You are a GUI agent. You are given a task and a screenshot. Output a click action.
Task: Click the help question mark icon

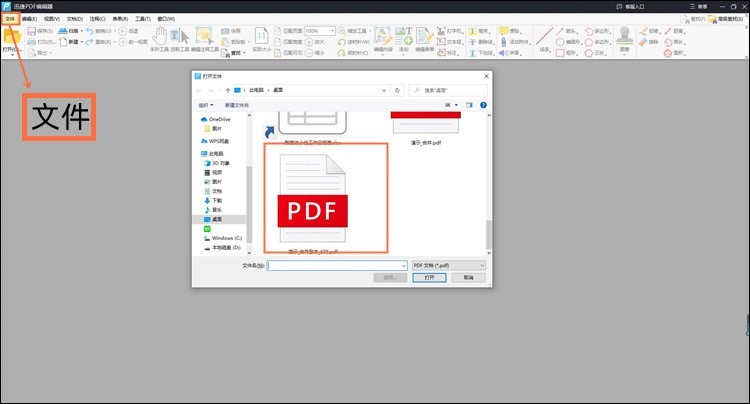(x=483, y=105)
